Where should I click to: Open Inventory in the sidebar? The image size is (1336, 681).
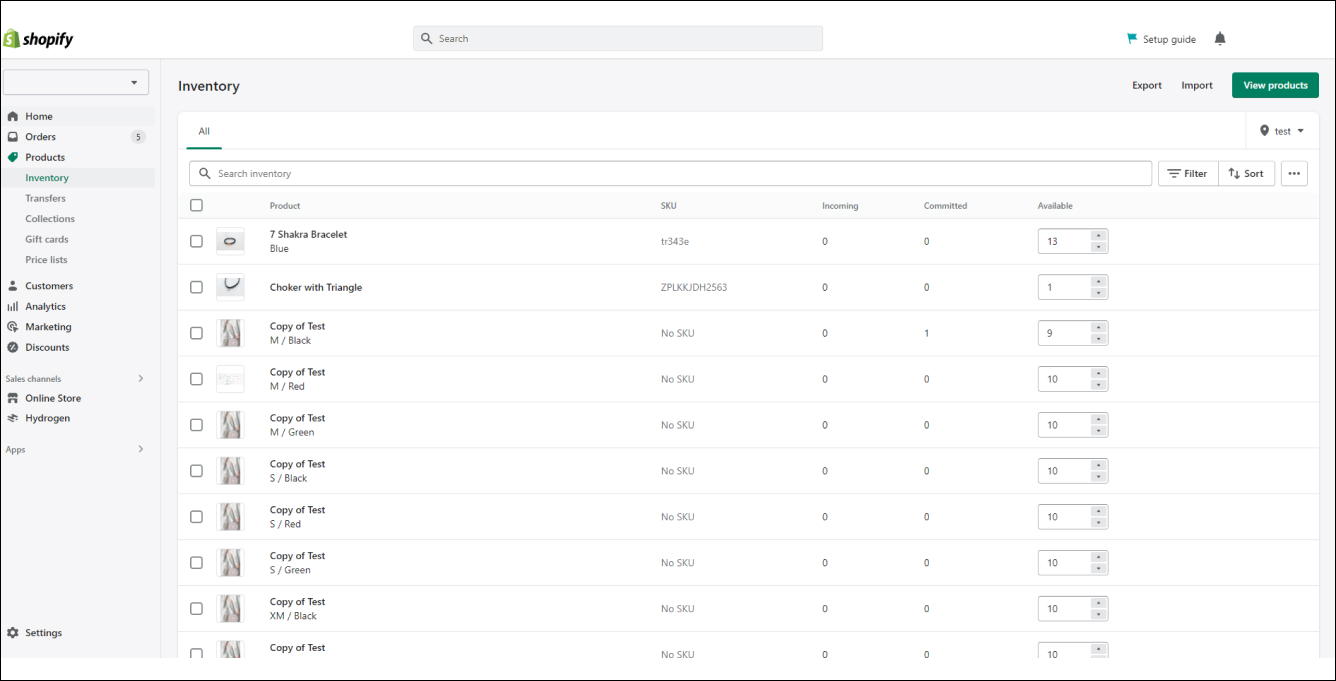pos(47,178)
